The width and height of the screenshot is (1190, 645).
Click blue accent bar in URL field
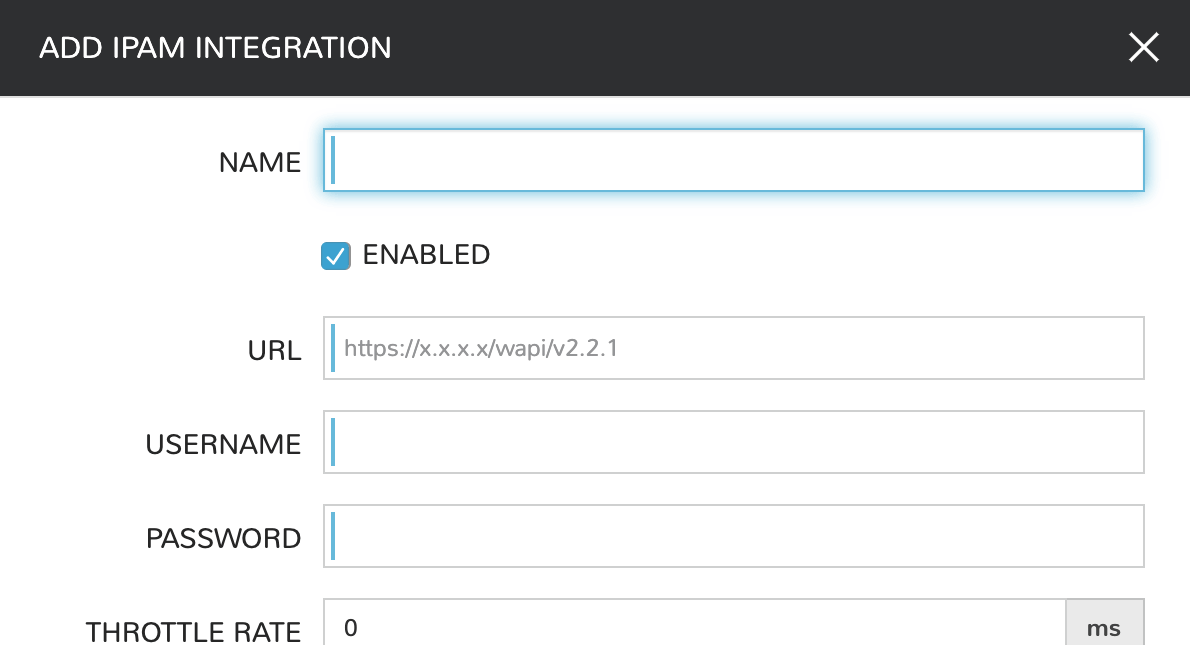click(x=333, y=348)
